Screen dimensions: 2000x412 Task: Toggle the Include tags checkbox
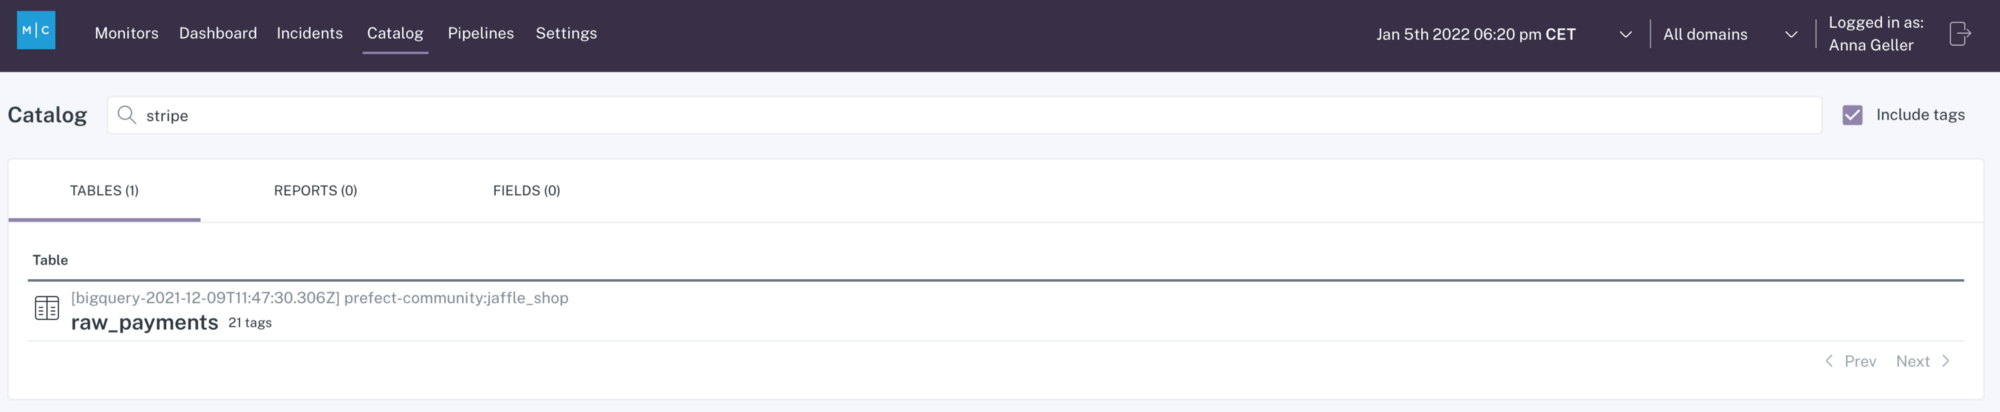(x=1852, y=115)
